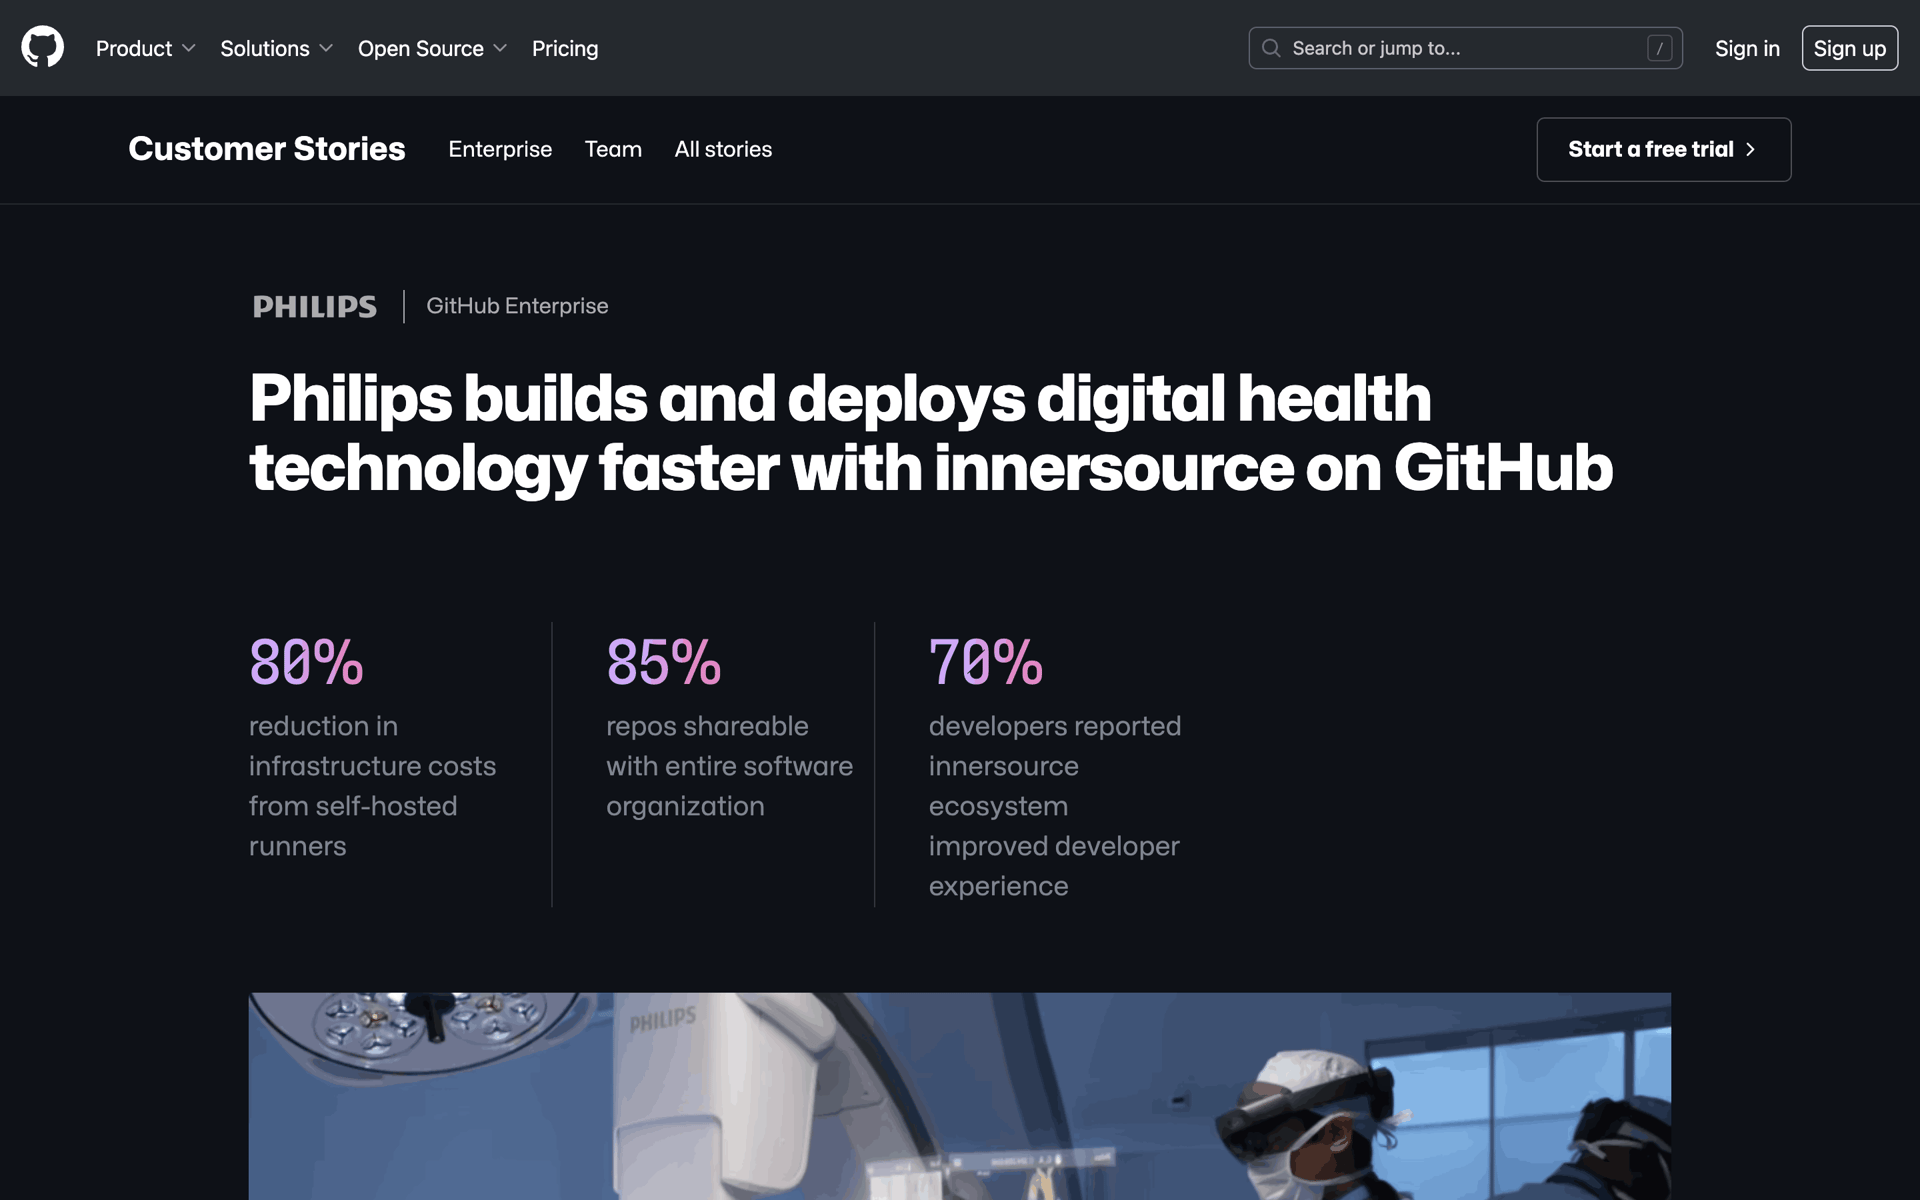Expand the Product dropdown menu
Image resolution: width=1920 pixels, height=1200 pixels.
click(x=145, y=48)
